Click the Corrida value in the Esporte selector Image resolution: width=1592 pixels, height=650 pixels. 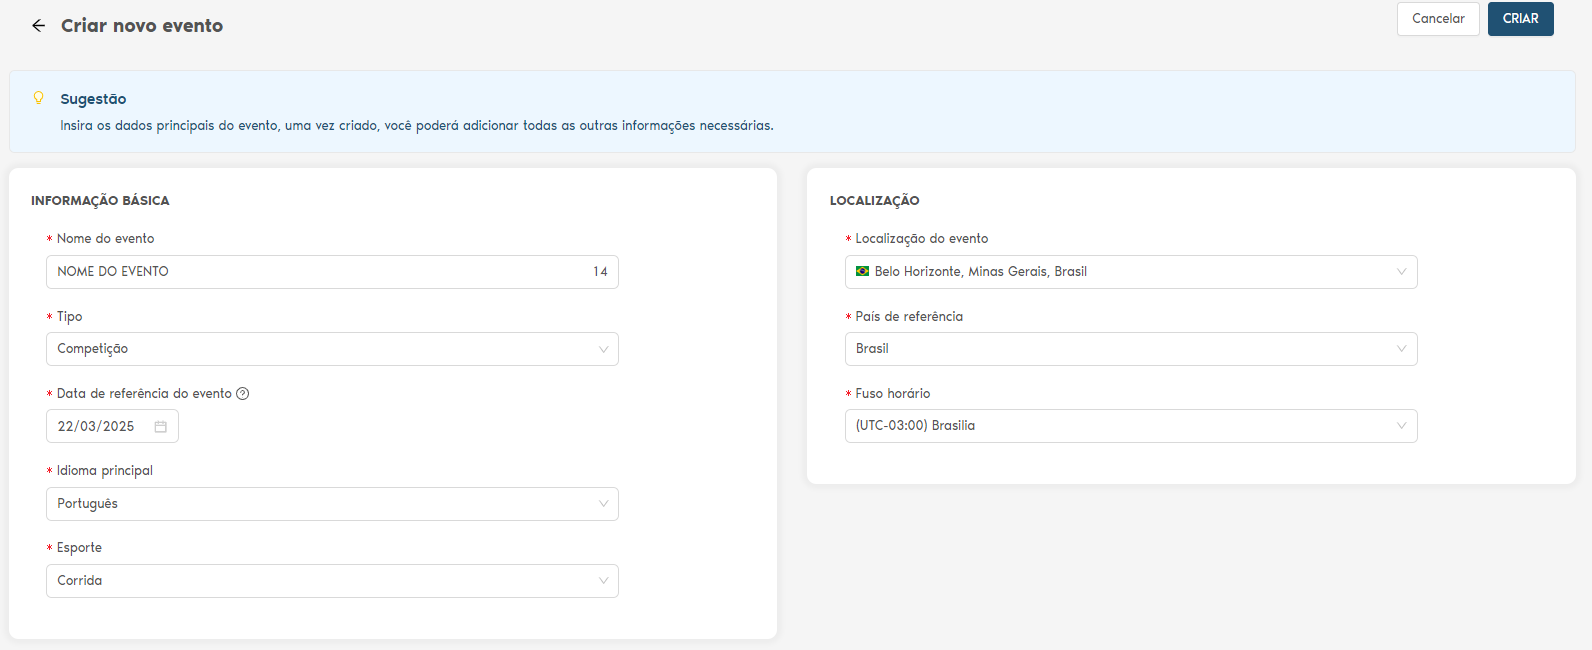(80, 581)
